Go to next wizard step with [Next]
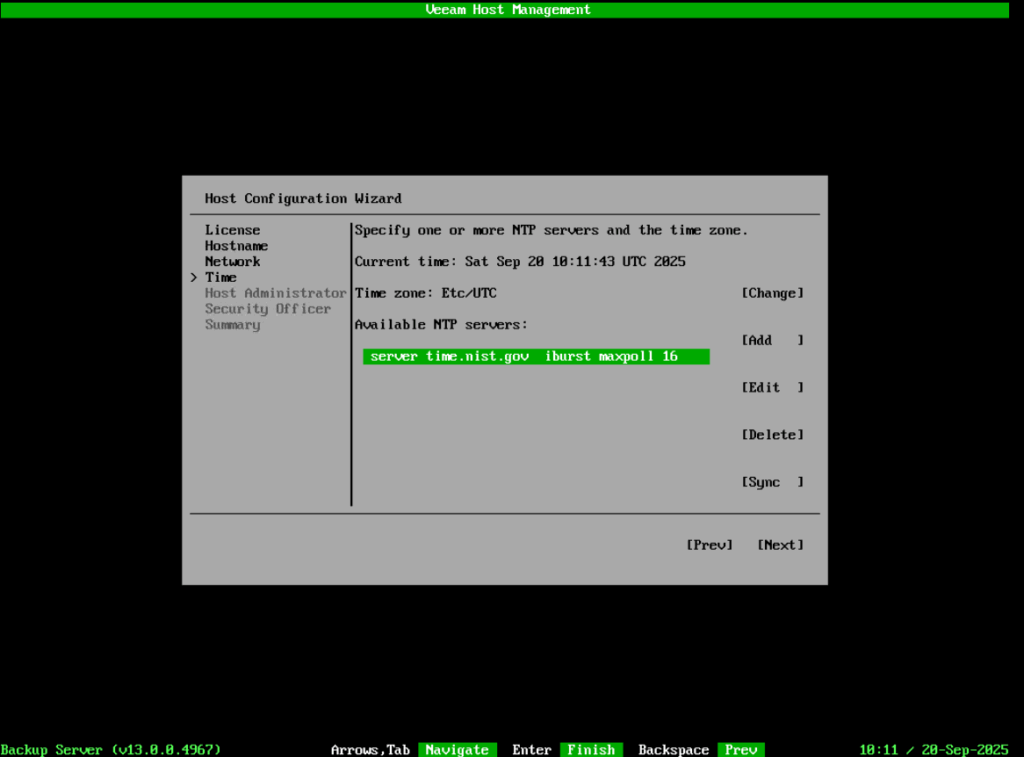 coord(780,545)
